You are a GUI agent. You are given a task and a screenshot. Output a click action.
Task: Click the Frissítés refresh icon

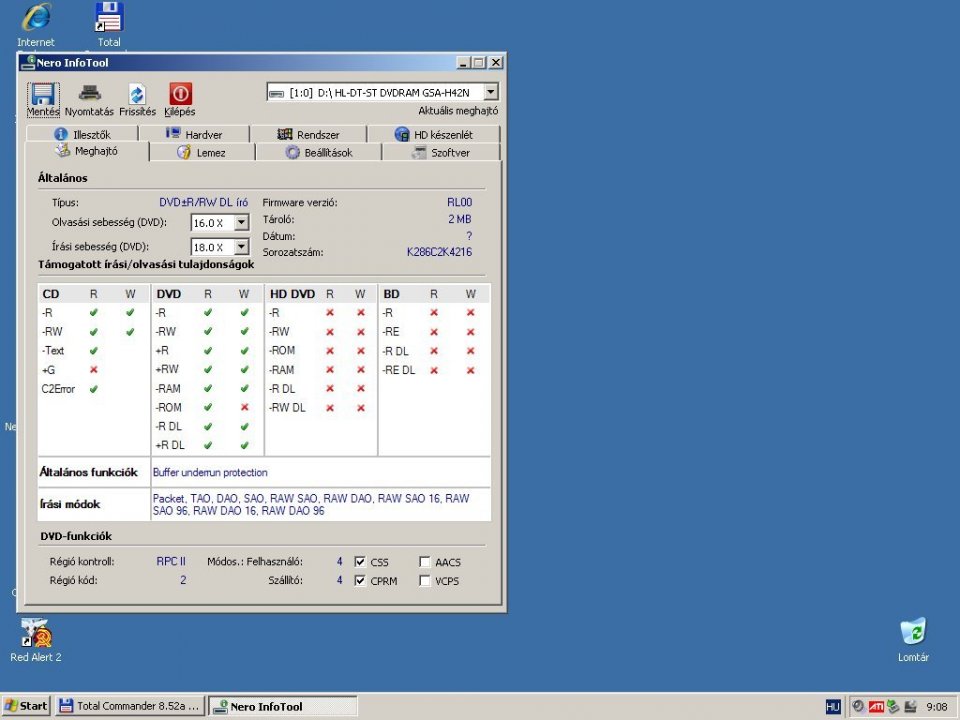137,94
